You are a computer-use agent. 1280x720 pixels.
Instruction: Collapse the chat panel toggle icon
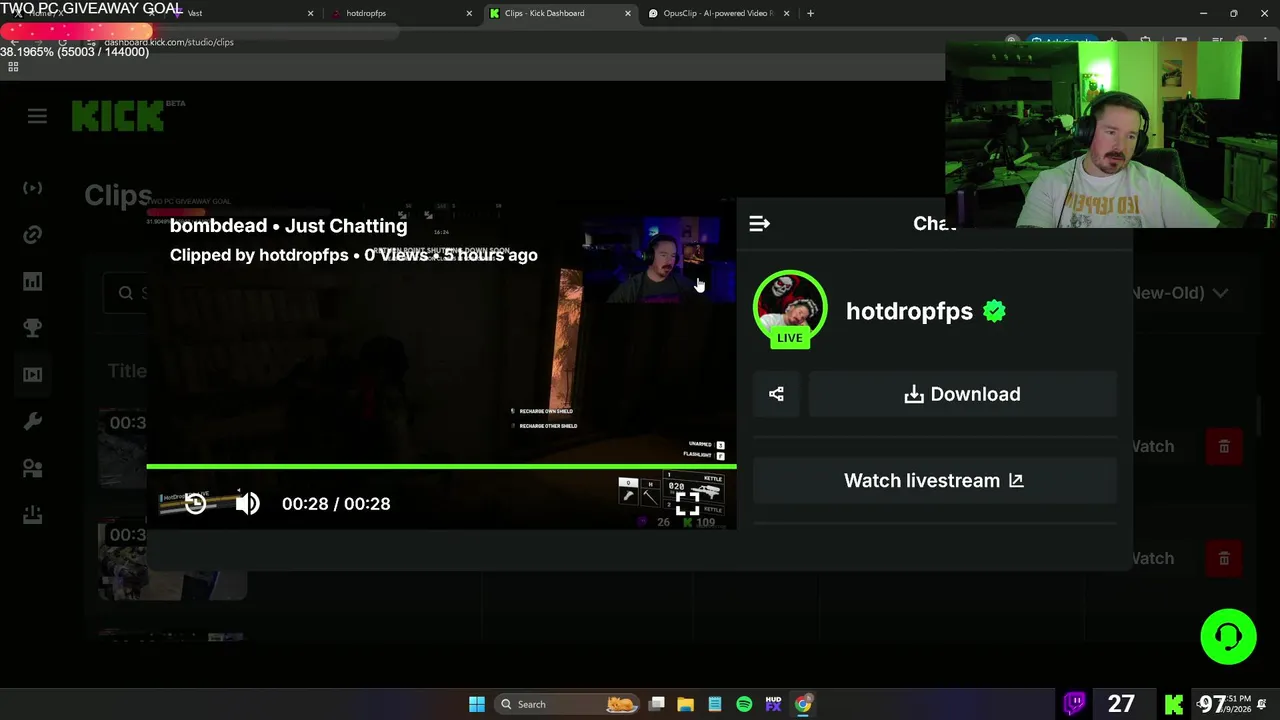pyautogui.click(x=759, y=224)
